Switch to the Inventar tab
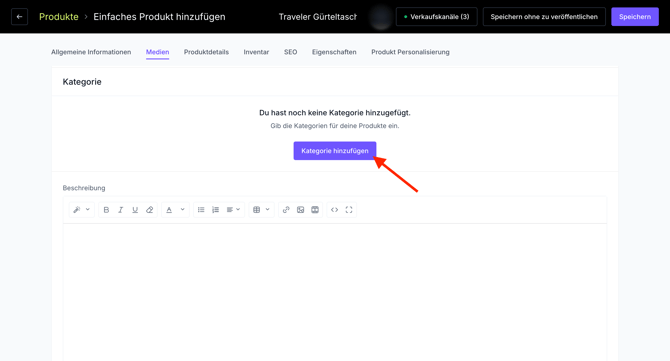 click(x=256, y=52)
